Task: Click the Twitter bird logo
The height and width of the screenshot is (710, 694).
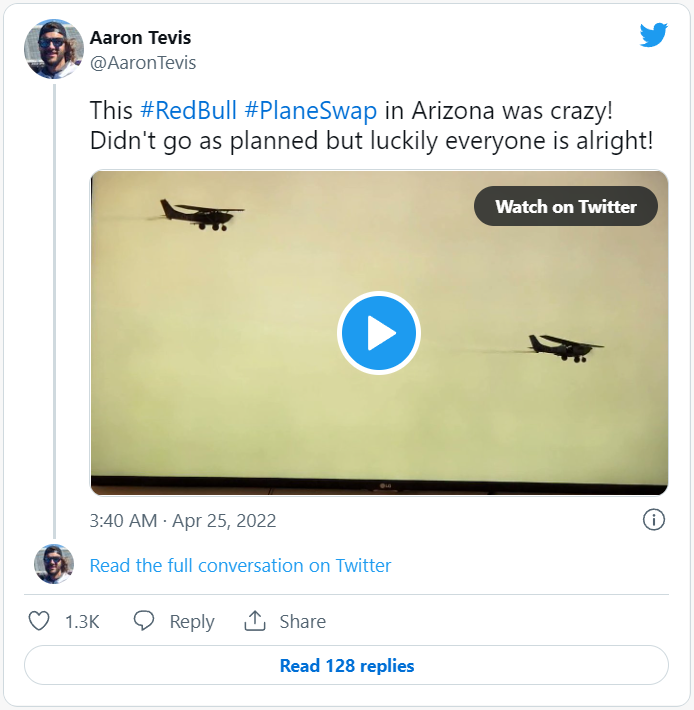Action: coord(653,36)
